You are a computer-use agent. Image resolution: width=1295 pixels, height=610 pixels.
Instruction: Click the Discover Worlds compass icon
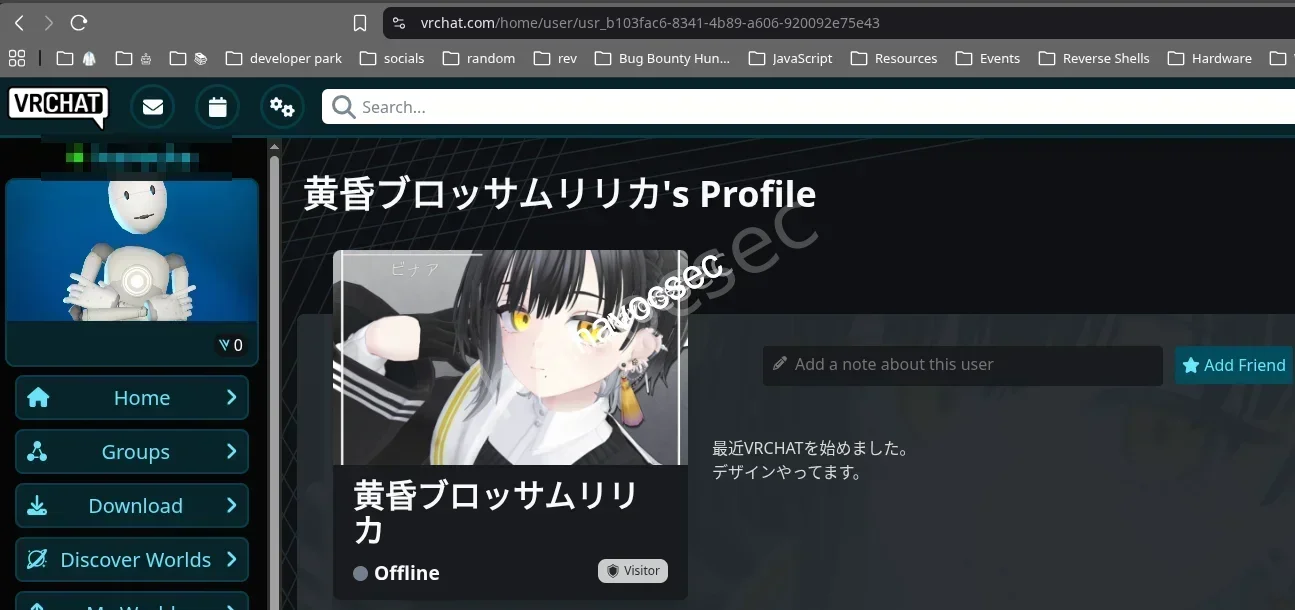(x=38, y=559)
